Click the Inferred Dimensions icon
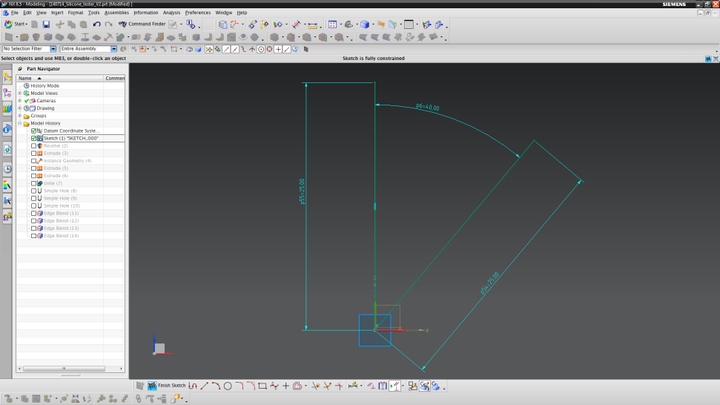Screen dimensions: 720x405 coord(352,386)
